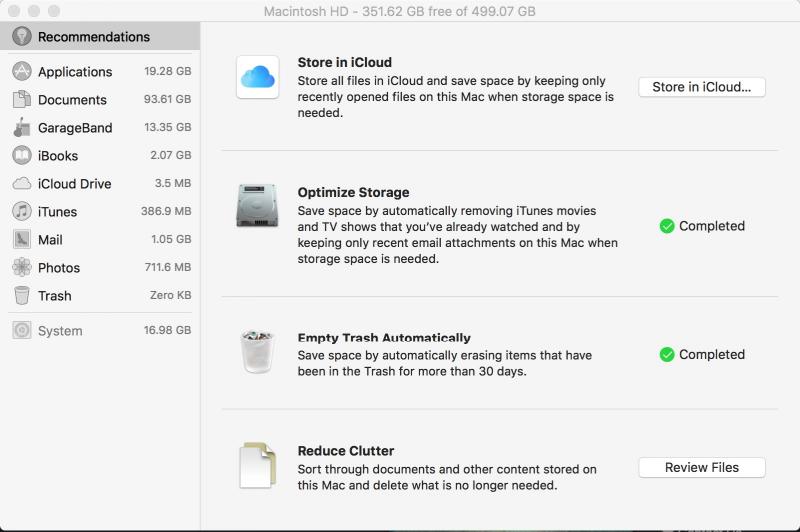Viewport: 800px width, 532px height.
Task: Click the System gear icon
Action: (x=21, y=331)
